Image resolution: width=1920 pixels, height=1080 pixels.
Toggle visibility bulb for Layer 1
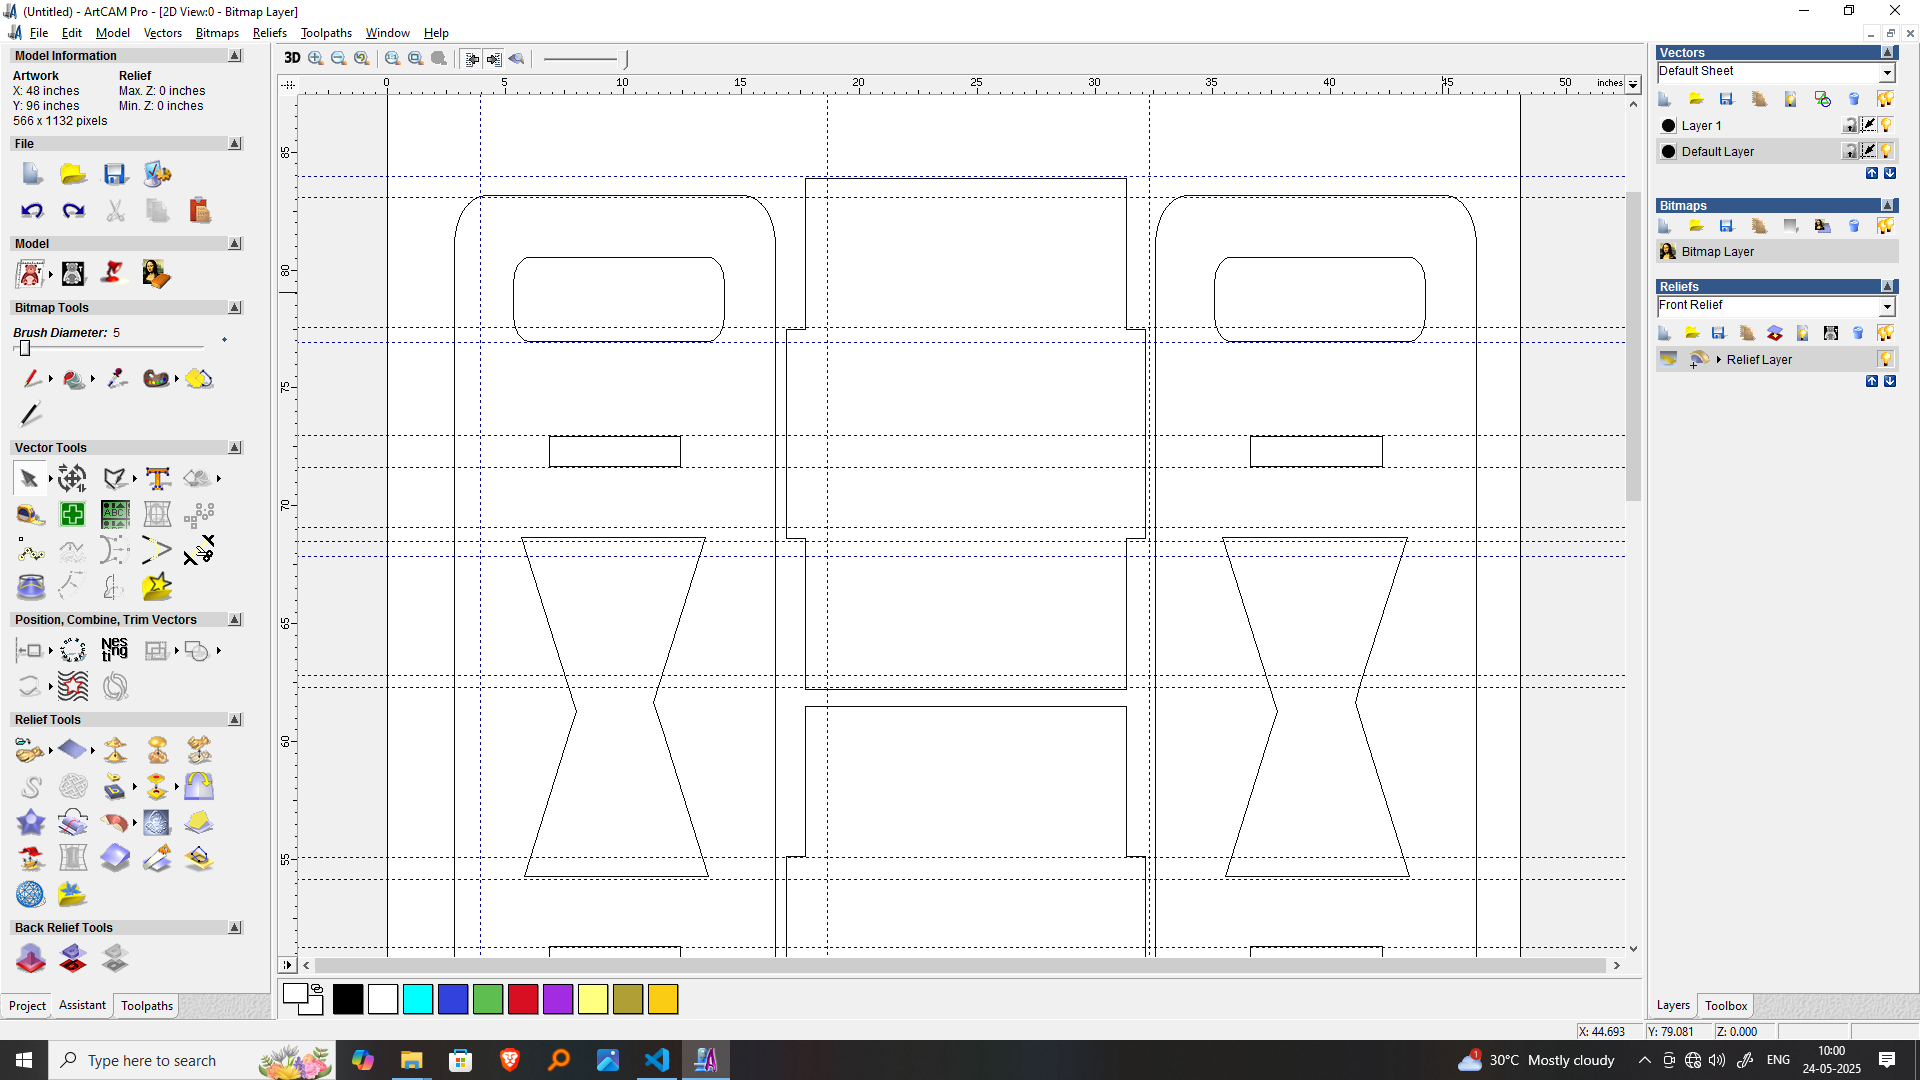[1886, 125]
